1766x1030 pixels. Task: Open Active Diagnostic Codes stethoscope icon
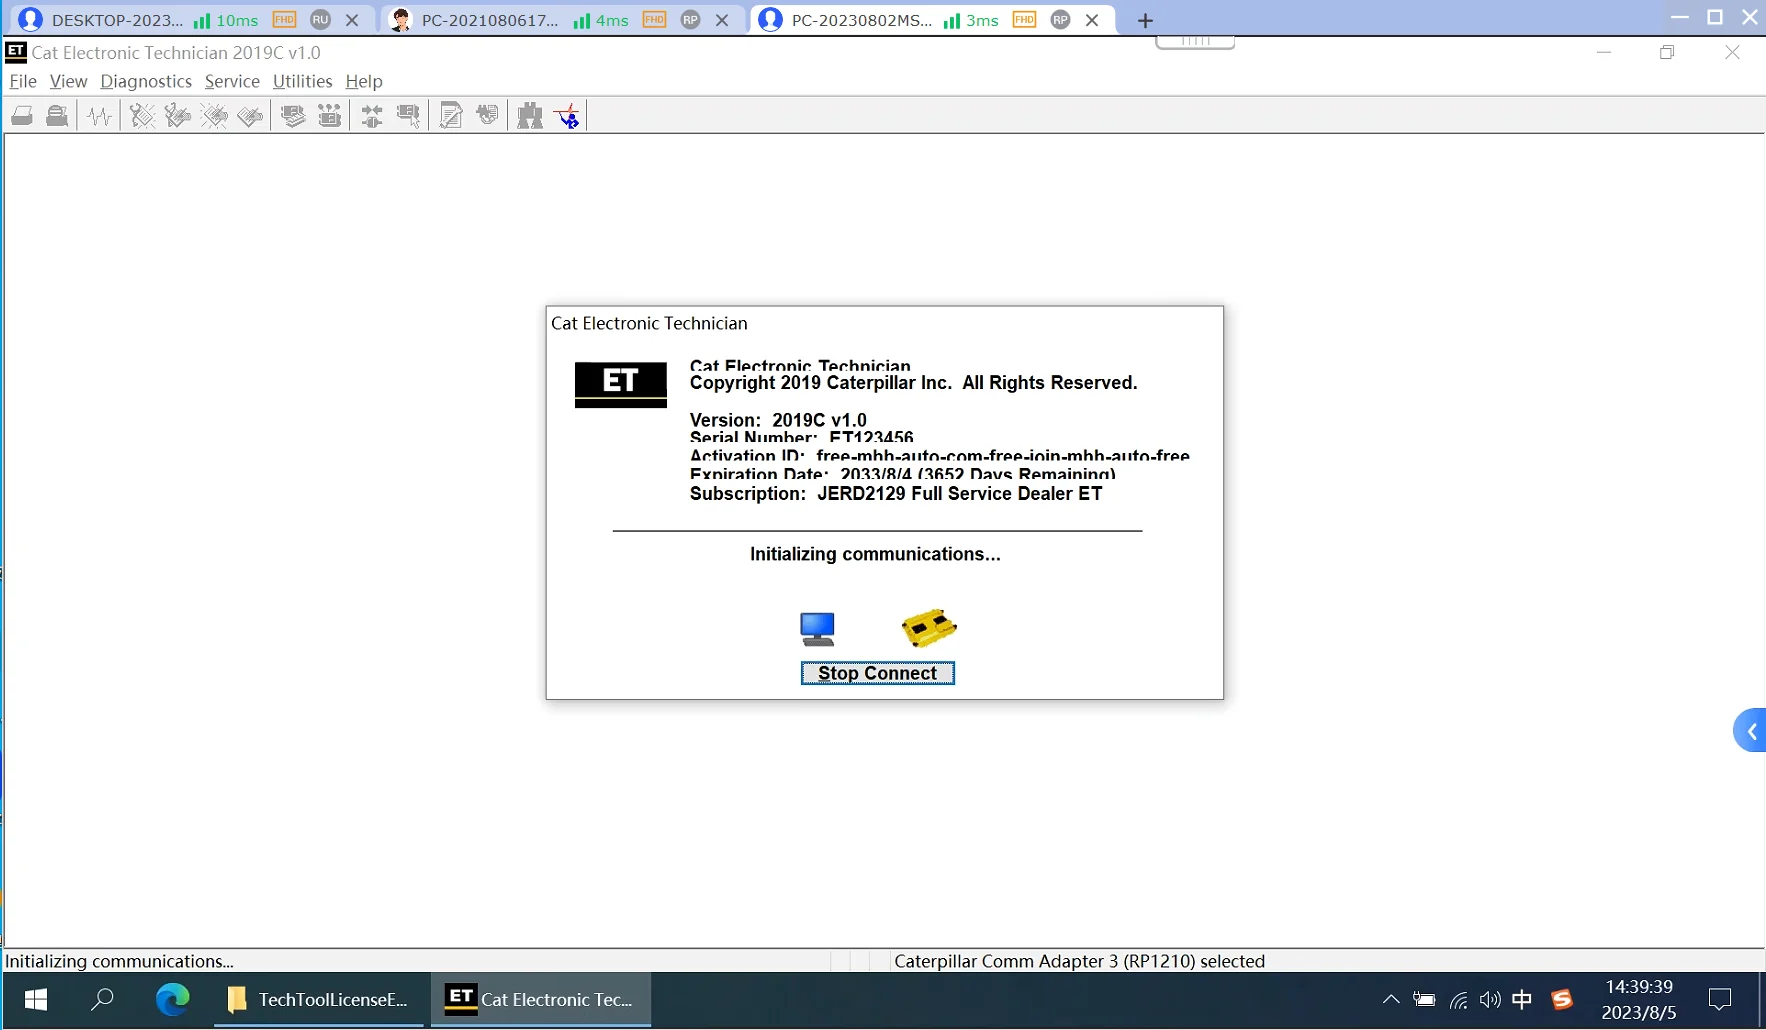click(x=142, y=116)
